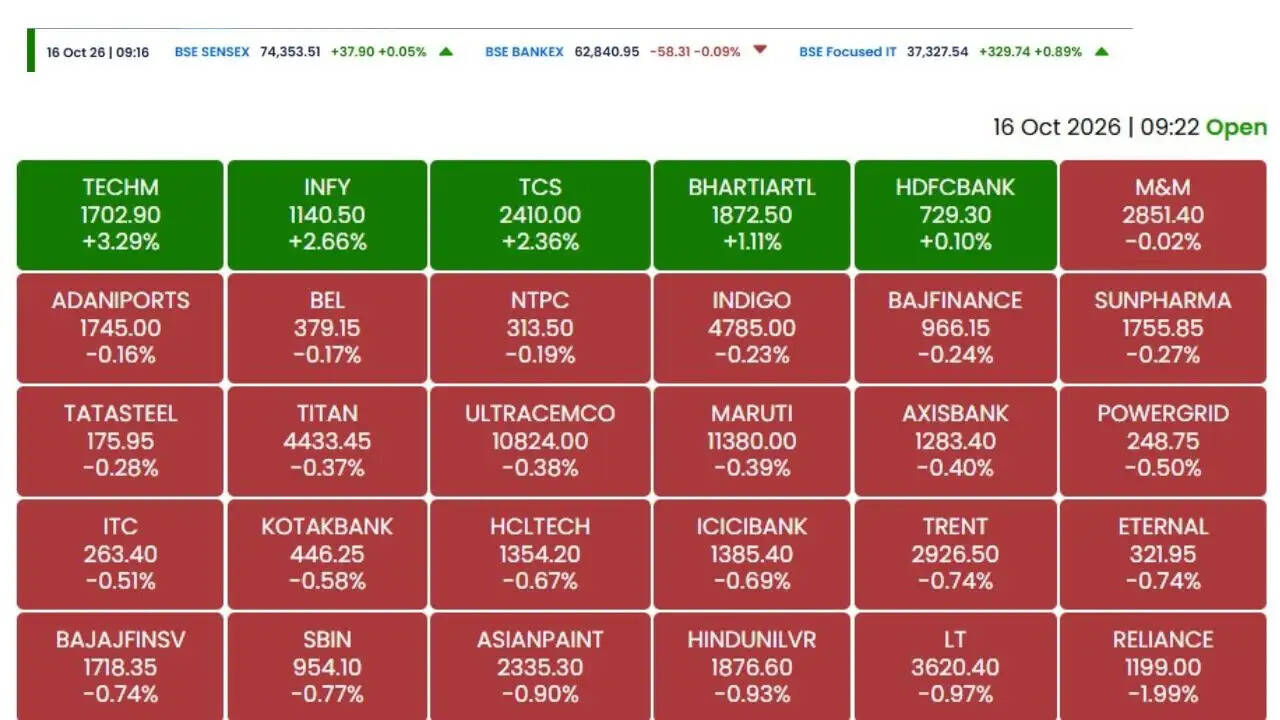1280x720 pixels.
Task: Open the BSE Focused IT index link
Action: (x=848, y=51)
